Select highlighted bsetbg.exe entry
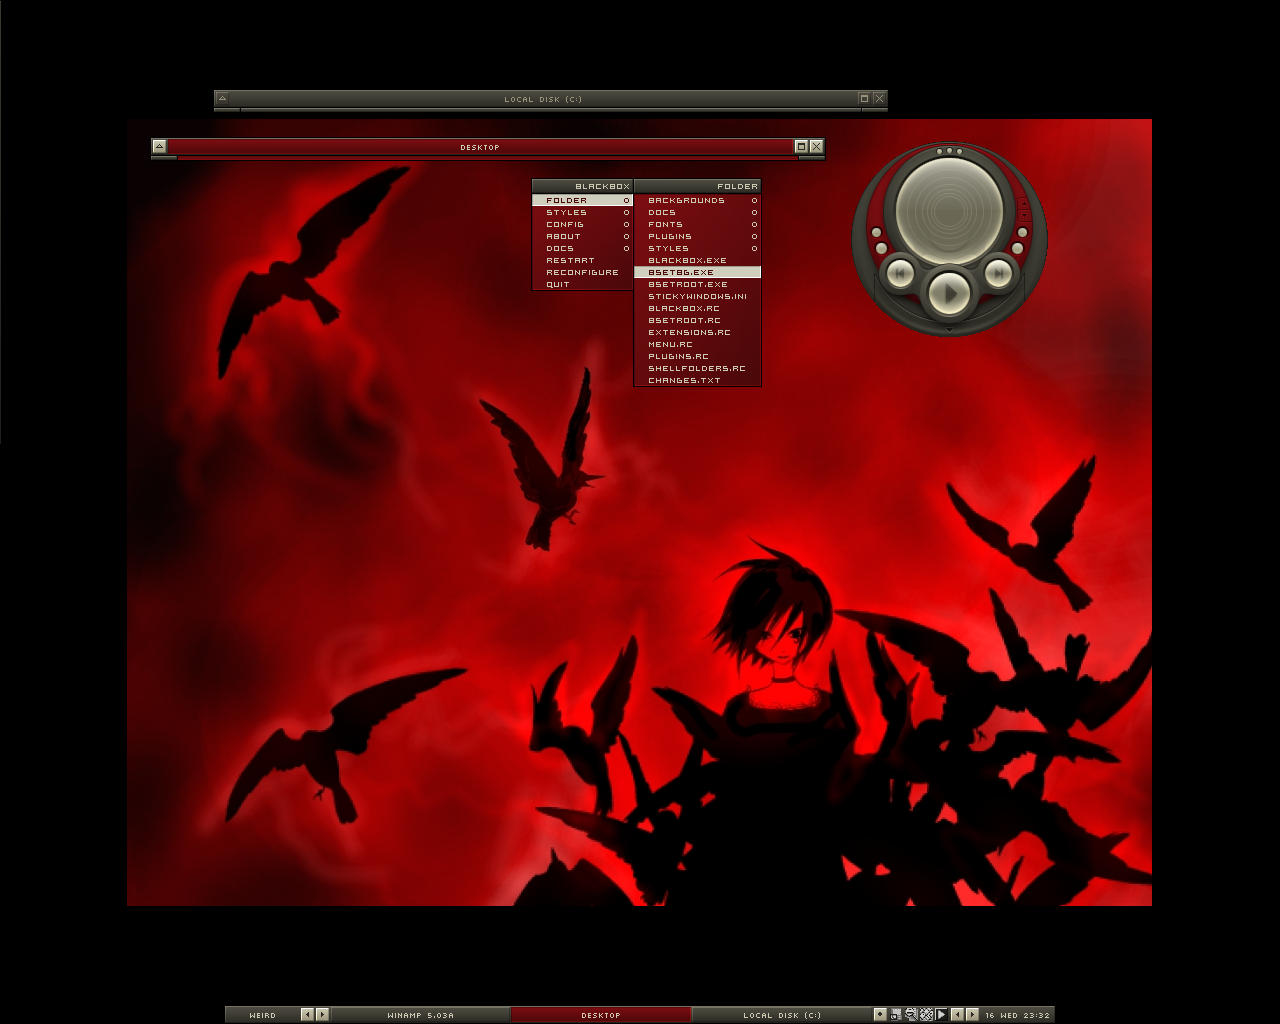This screenshot has width=1280, height=1024. pyautogui.click(x=697, y=272)
